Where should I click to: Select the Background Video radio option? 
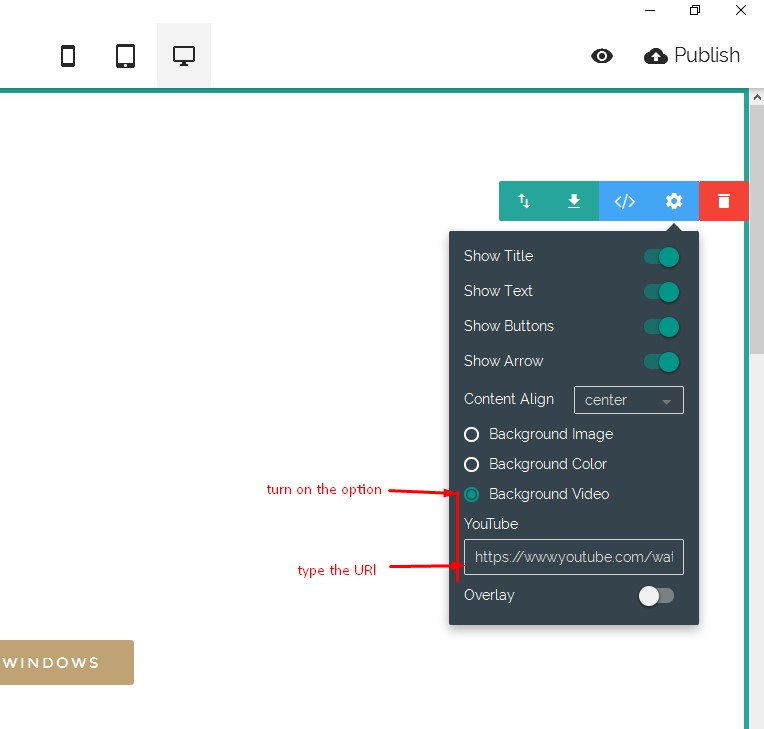(x=472, y=495)
